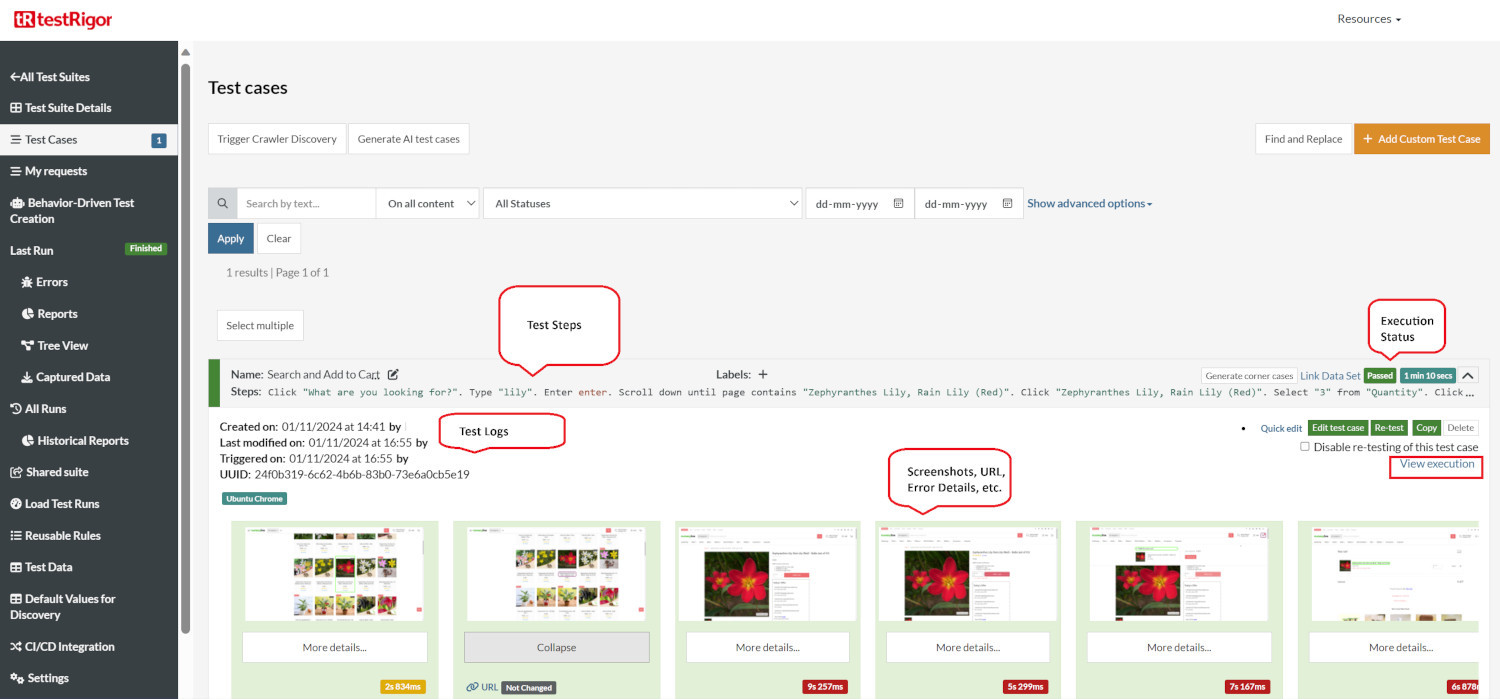This screenshot has width=1500, height=699.
Task: Open the calendar picker in first date field
Action: point(898,203)
